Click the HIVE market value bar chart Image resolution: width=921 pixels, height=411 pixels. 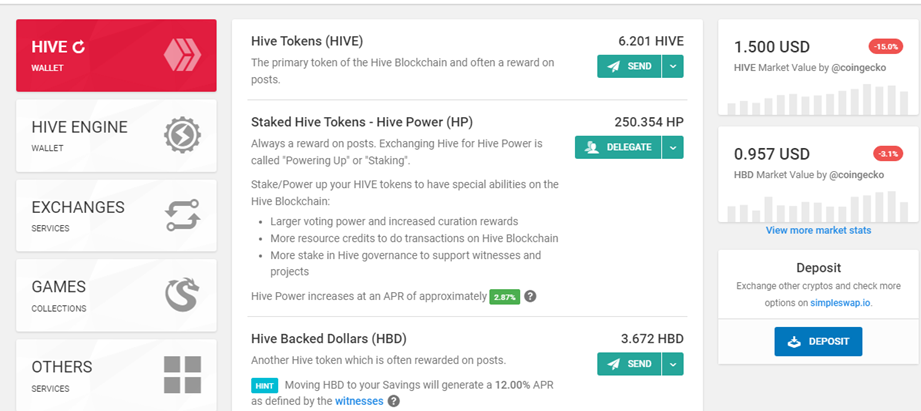(818, 100)
